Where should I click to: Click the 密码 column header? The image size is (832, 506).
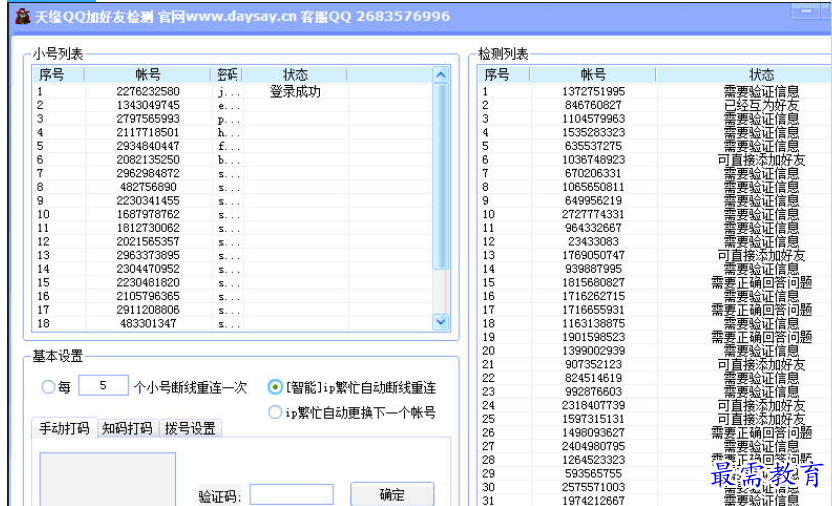click(x=227, y=75)
